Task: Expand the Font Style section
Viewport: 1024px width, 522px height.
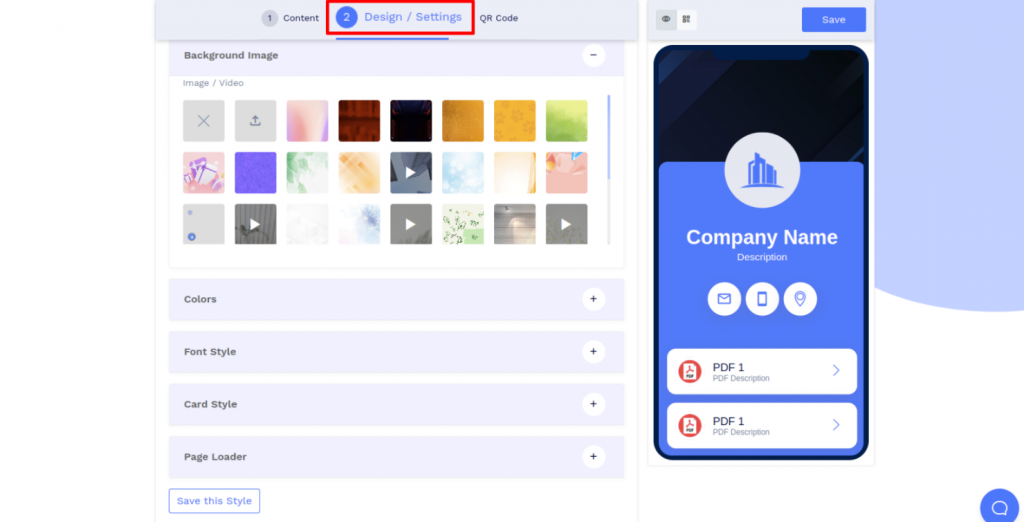Action: coord(593,352)
